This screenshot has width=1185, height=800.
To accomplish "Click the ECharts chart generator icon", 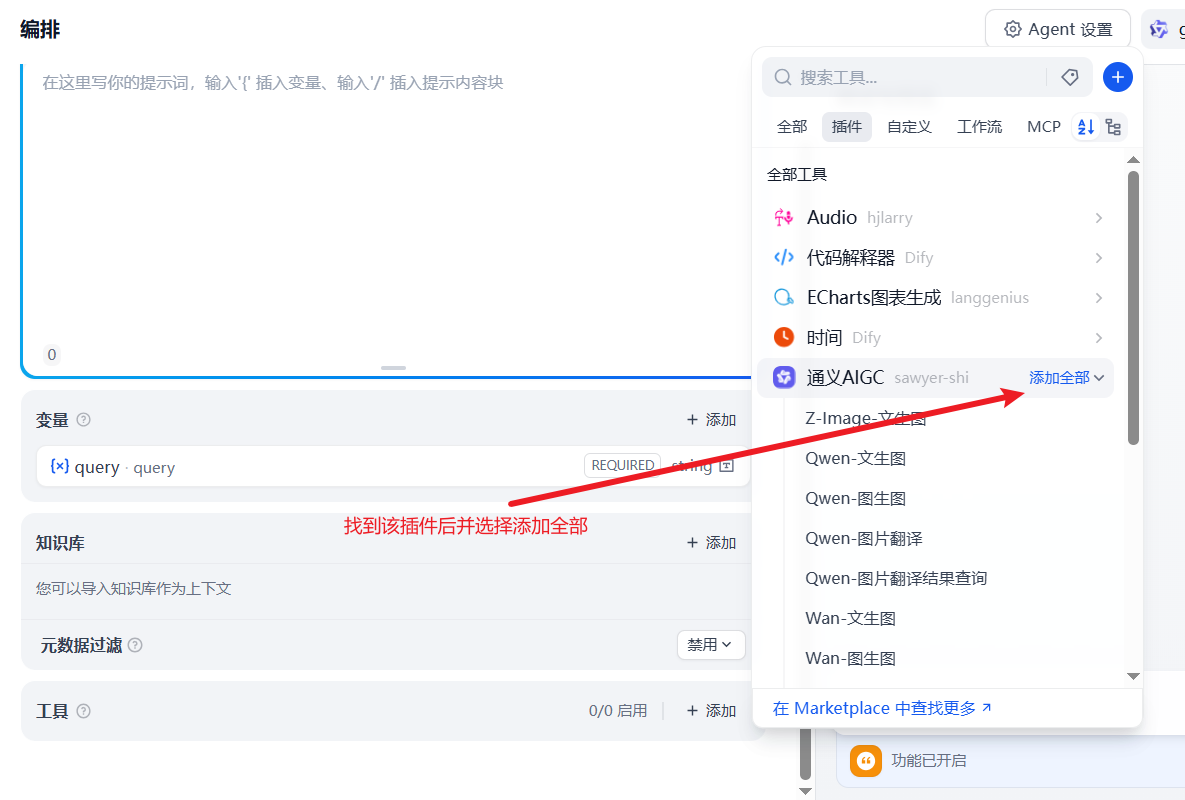I will click(784, 298).
